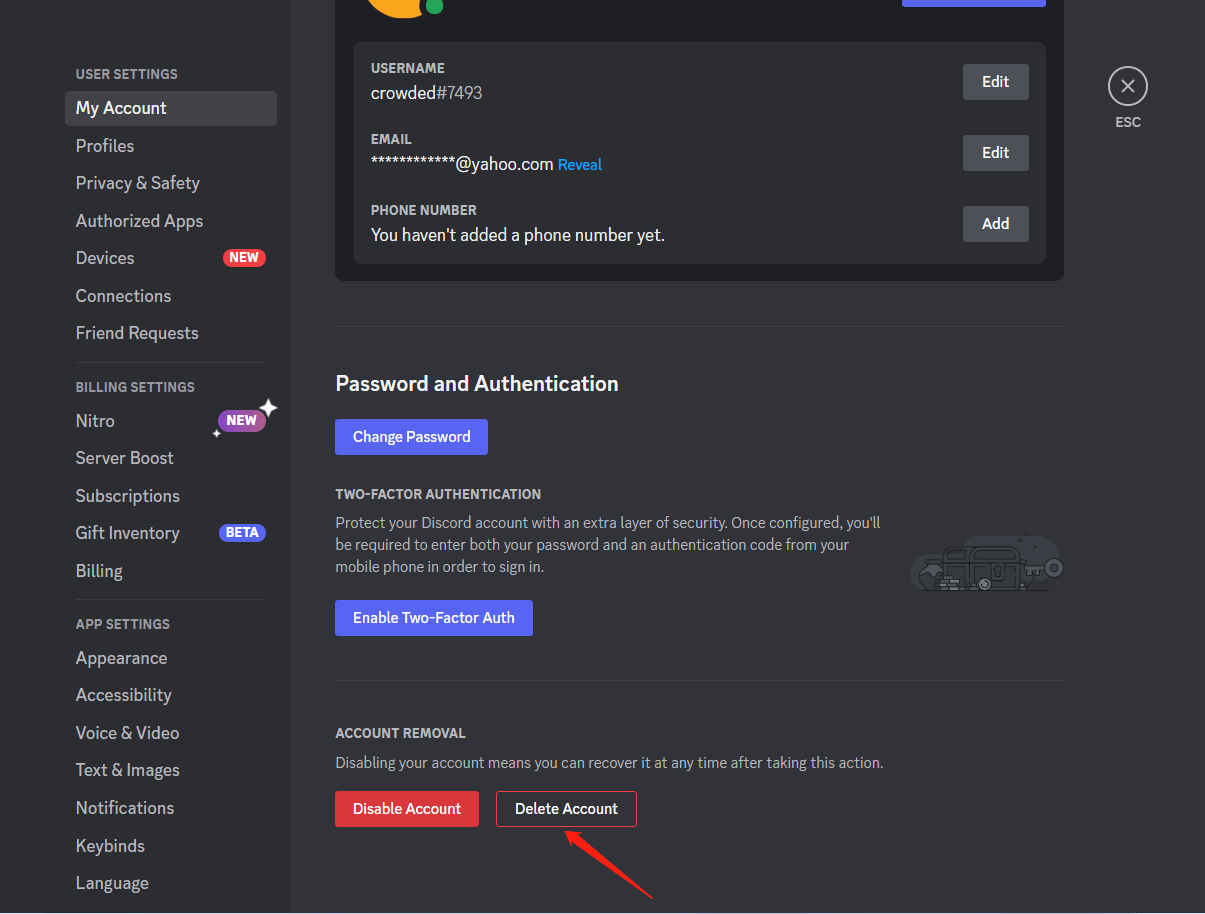
Task: Click the treasure chest security illustration
Action: tap(986, 563)
